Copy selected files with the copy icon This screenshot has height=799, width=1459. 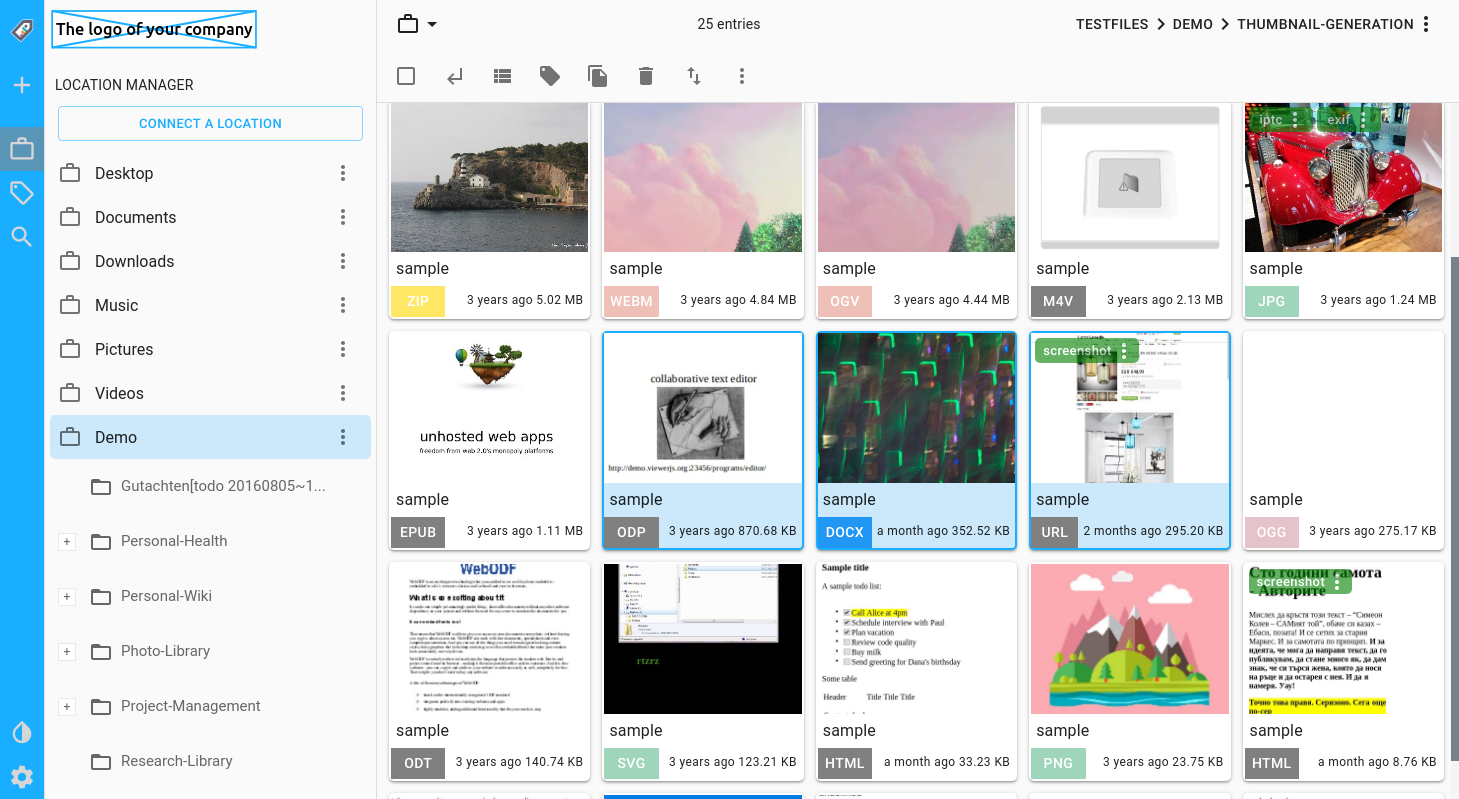(x=597, y=75)
